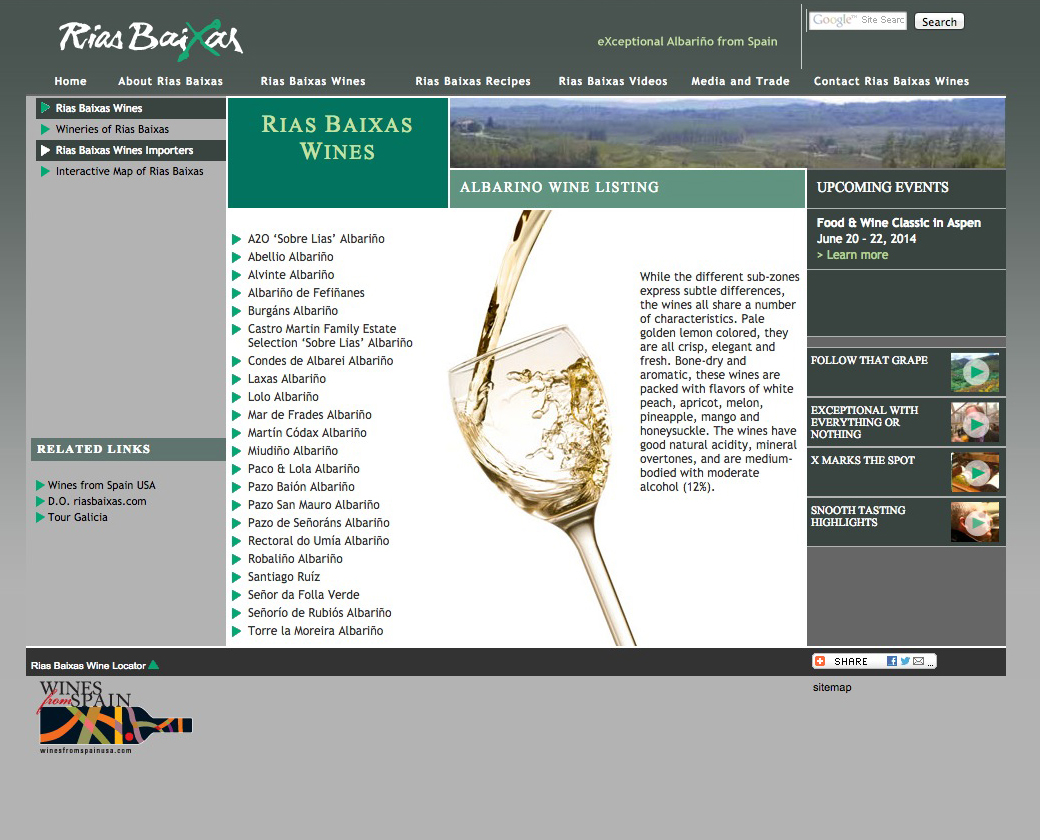Open the sitemap link in the footer
This screenshot has width=1040, height=840.
coord(832,687)
